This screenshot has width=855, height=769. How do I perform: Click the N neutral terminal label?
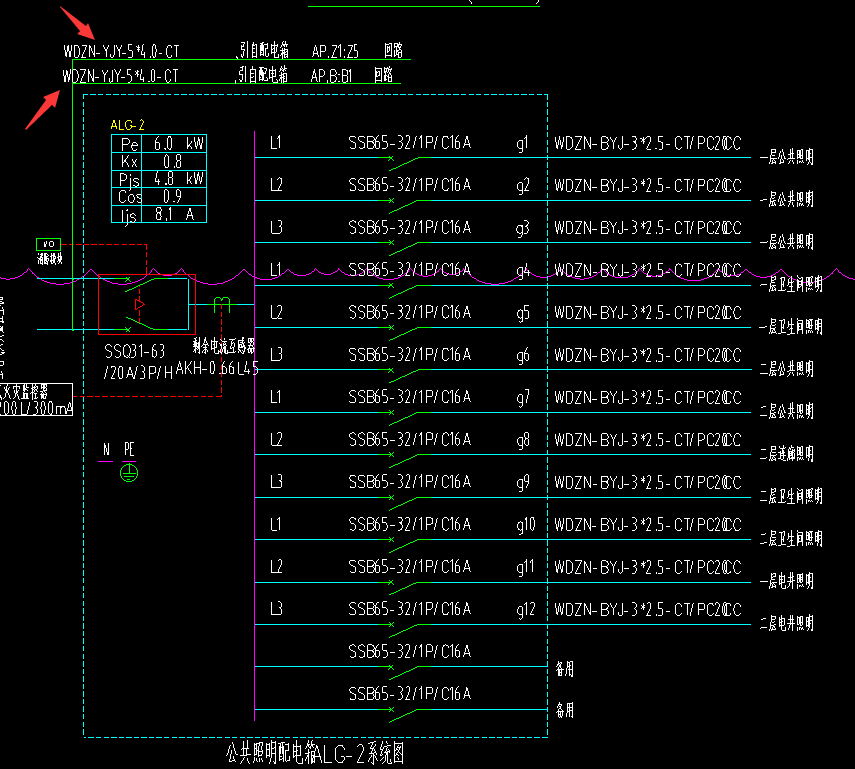(x=106, y=449)
